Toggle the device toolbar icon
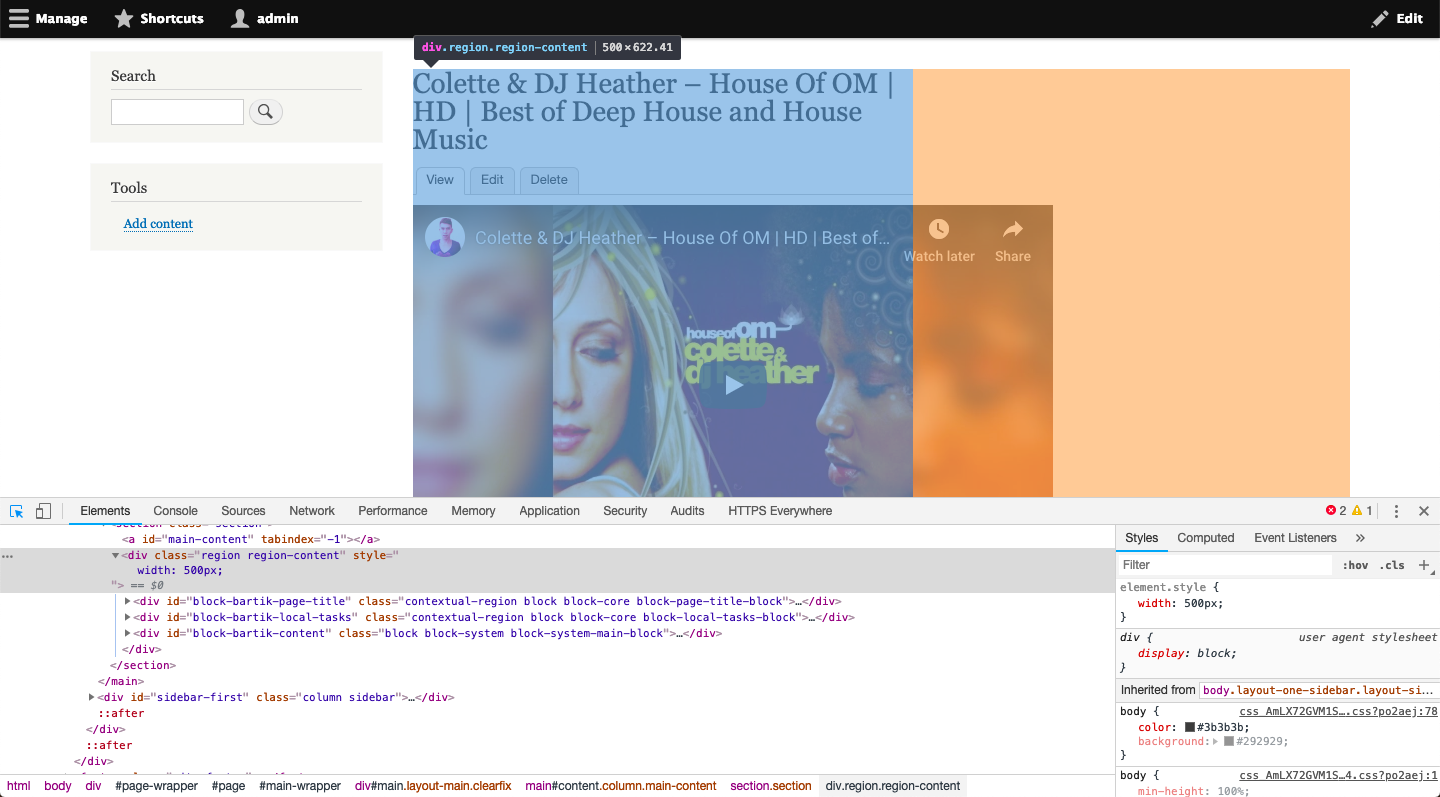 pyautogui.click(x=43, y=511)
